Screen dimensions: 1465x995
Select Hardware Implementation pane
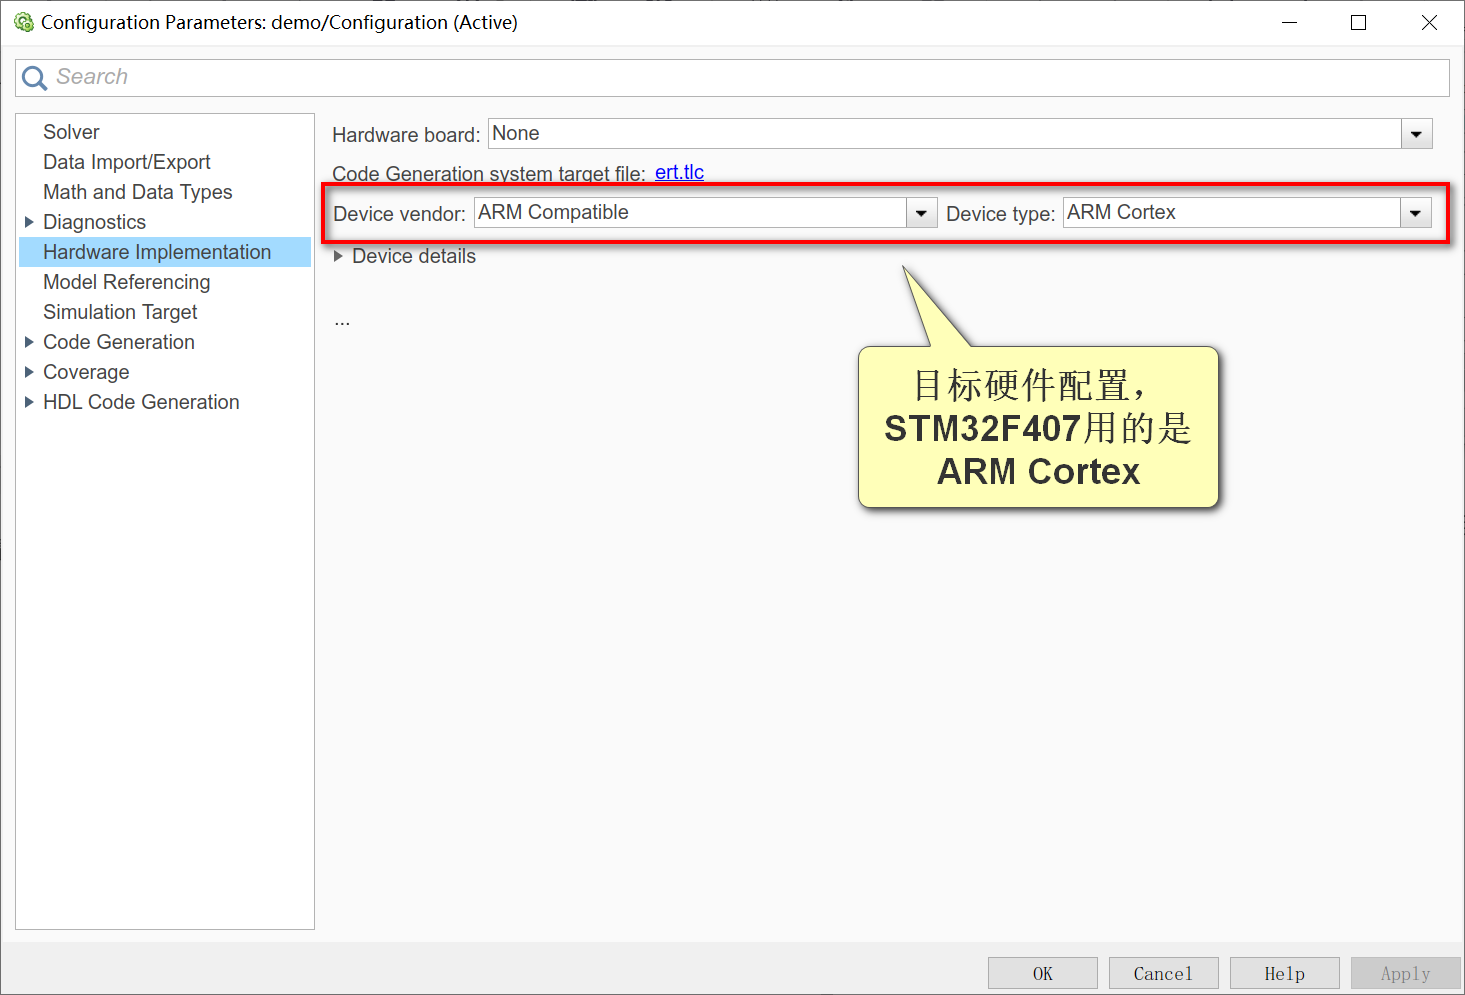[x=165, y=252]
